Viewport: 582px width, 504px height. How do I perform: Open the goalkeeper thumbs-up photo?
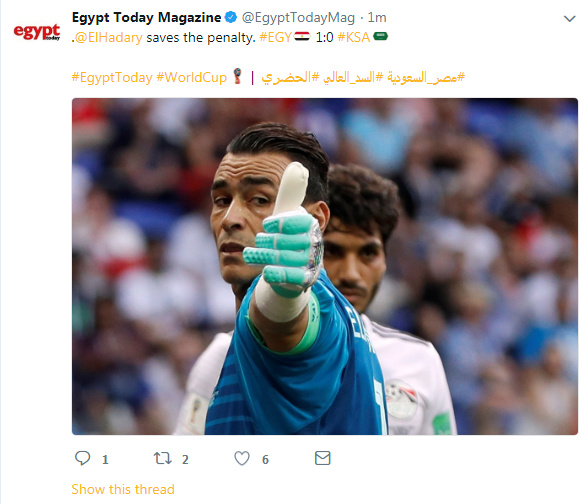point(325,266)
